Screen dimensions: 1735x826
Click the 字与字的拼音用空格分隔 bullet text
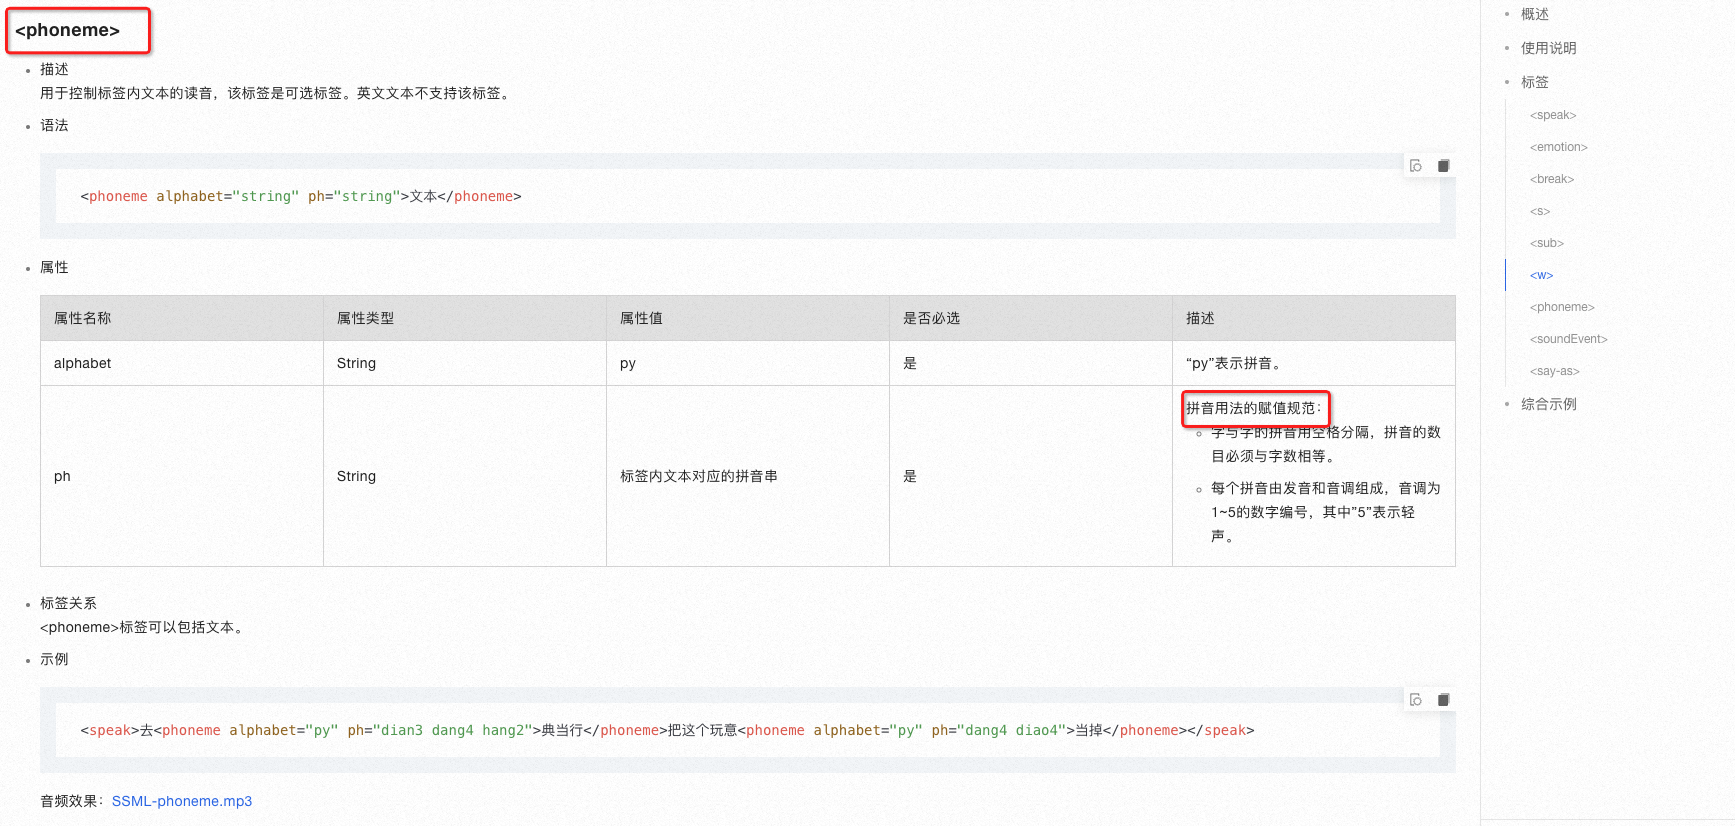1326,444
